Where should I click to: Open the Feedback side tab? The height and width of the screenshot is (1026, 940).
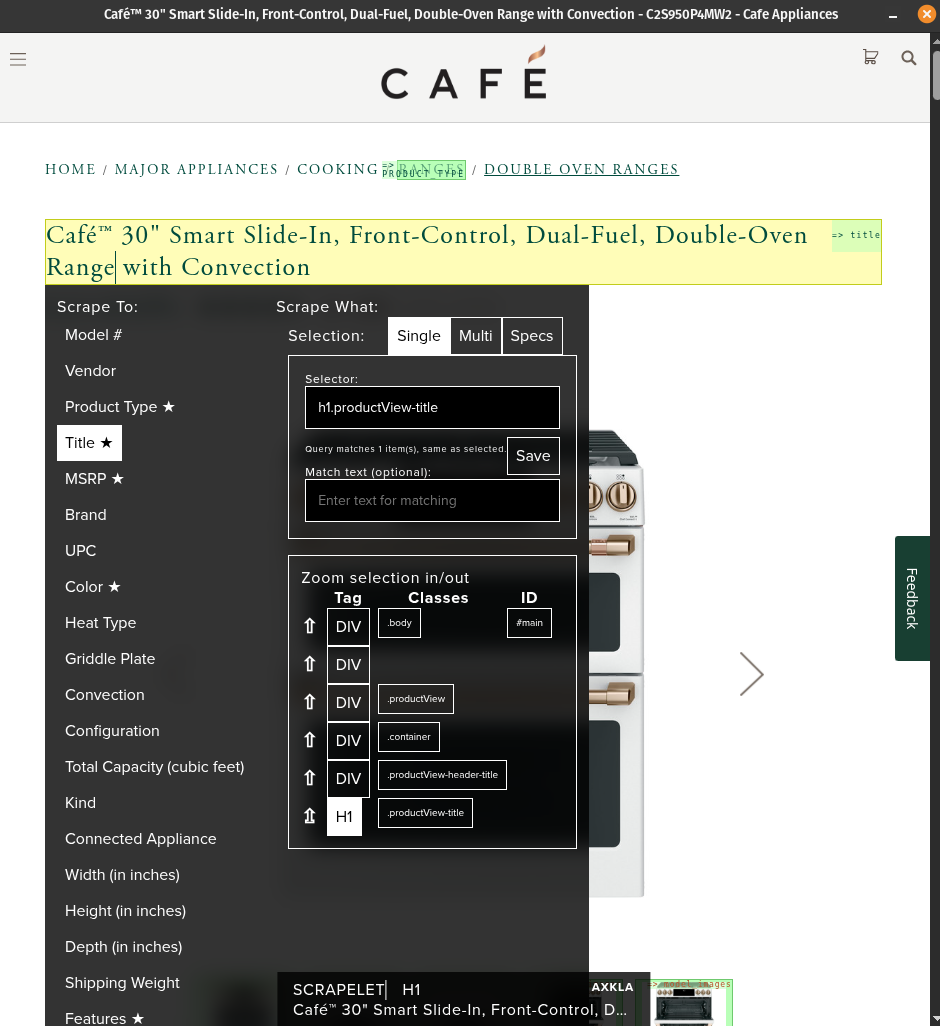click(x=911, y=598)
